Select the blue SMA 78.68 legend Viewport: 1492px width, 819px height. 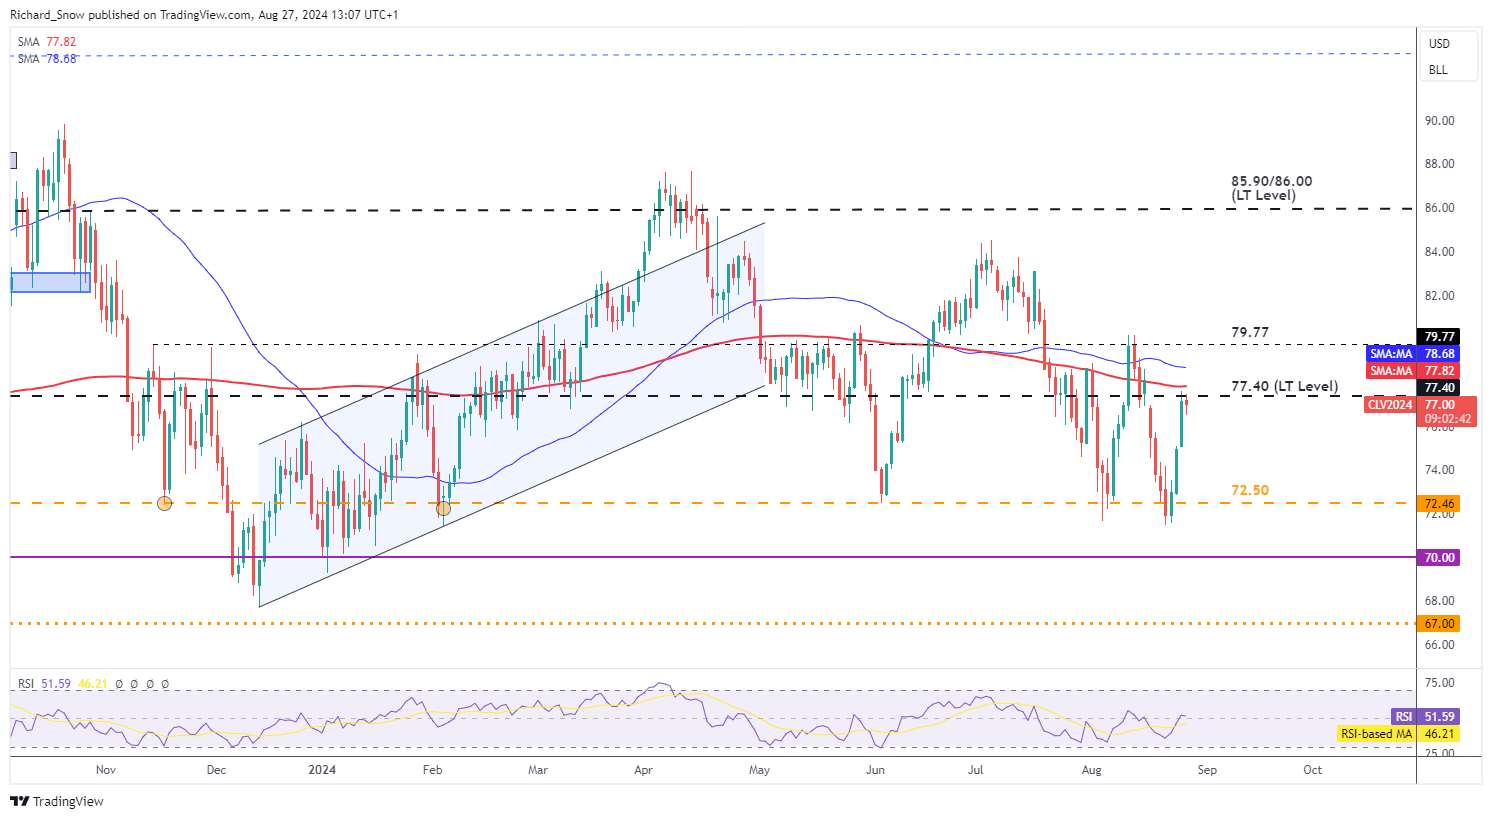point(47,59)
